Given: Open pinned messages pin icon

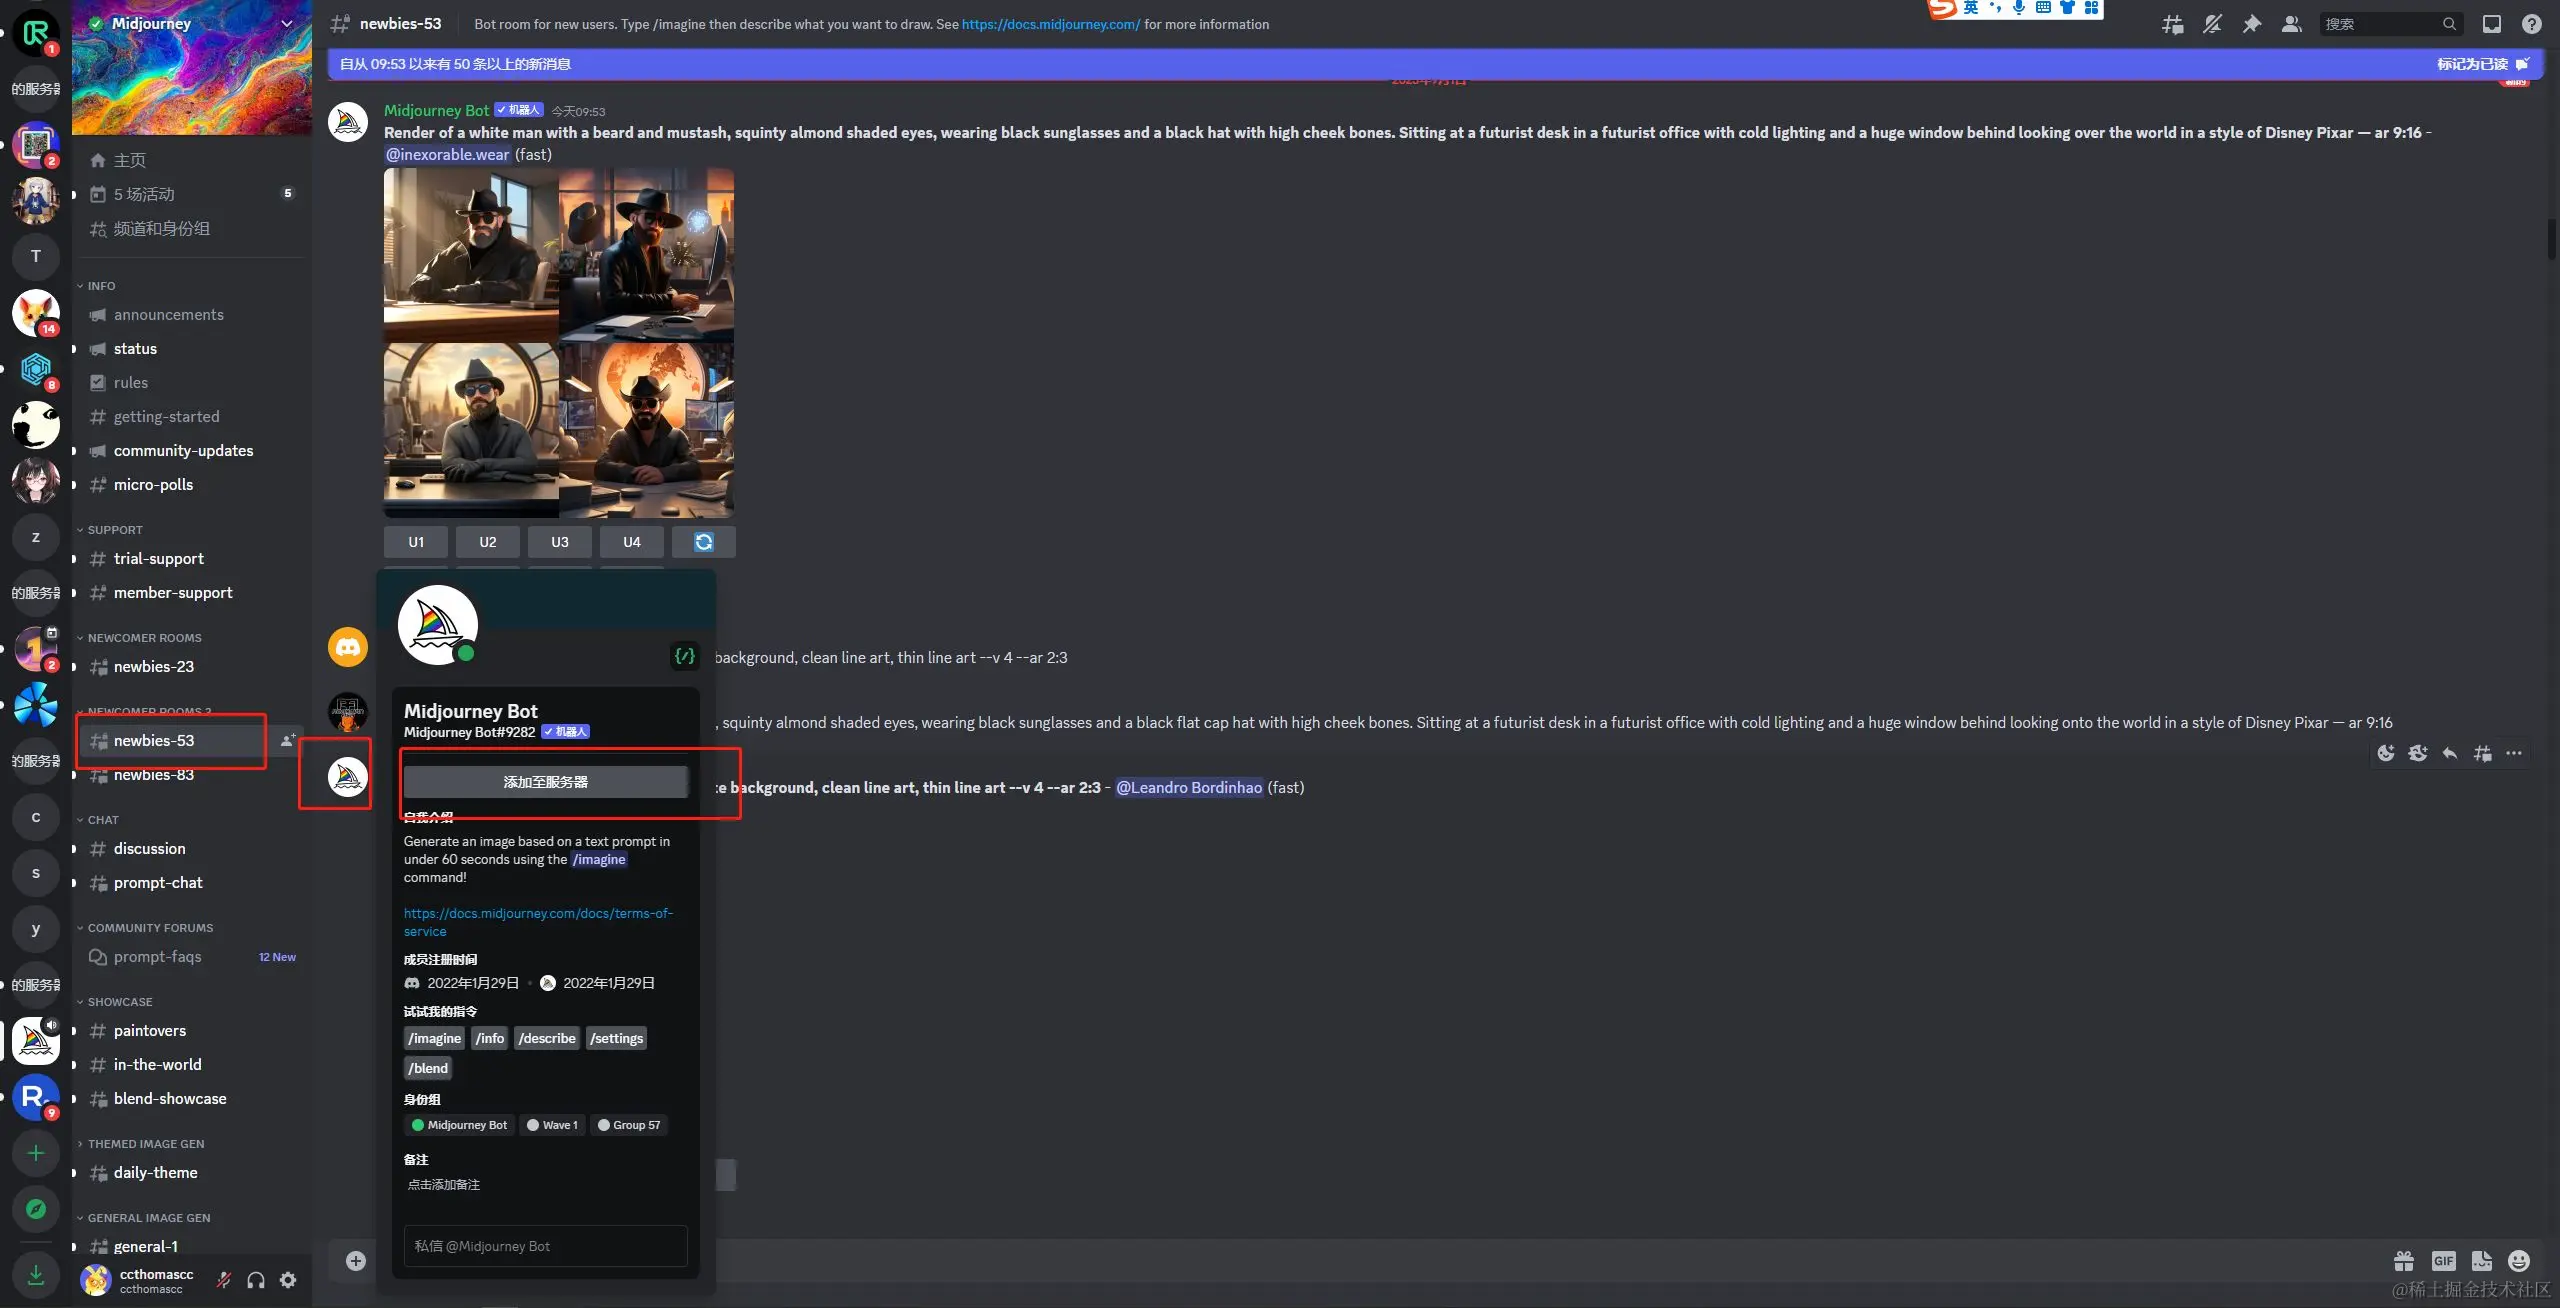Looking at the screenshot, I should 2252,24.
